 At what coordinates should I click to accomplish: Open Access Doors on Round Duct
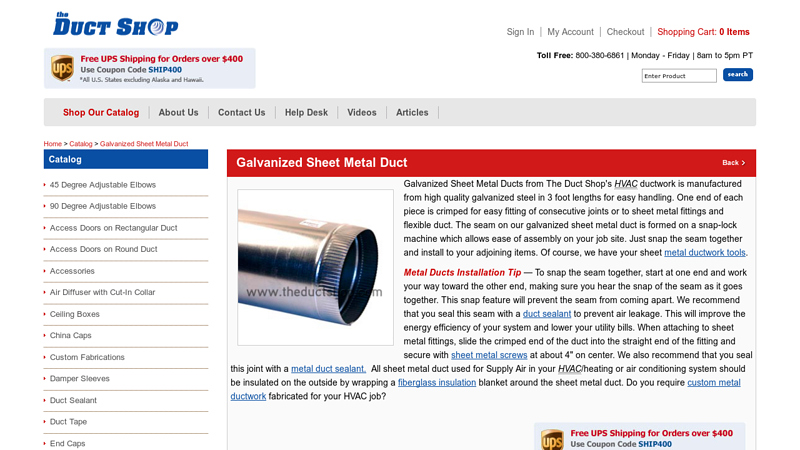click(x=103, y=249)
